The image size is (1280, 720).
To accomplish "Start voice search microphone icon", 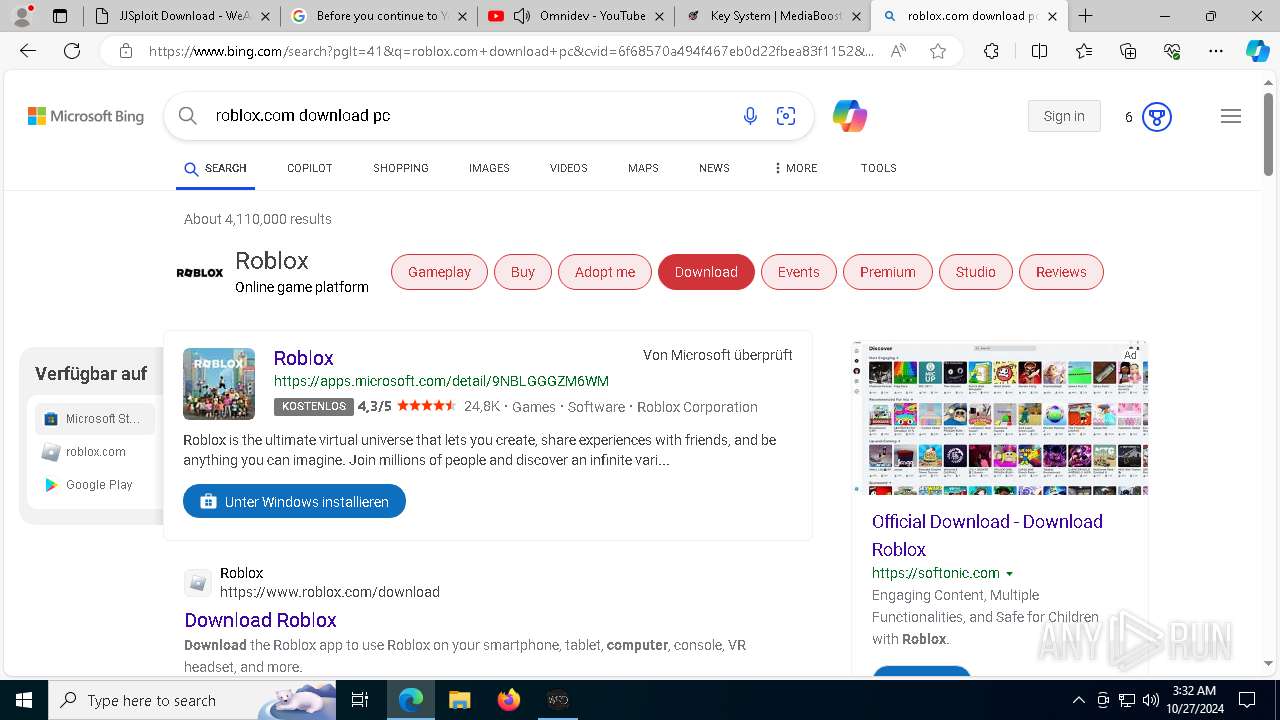I will click(x=750, y=116).
